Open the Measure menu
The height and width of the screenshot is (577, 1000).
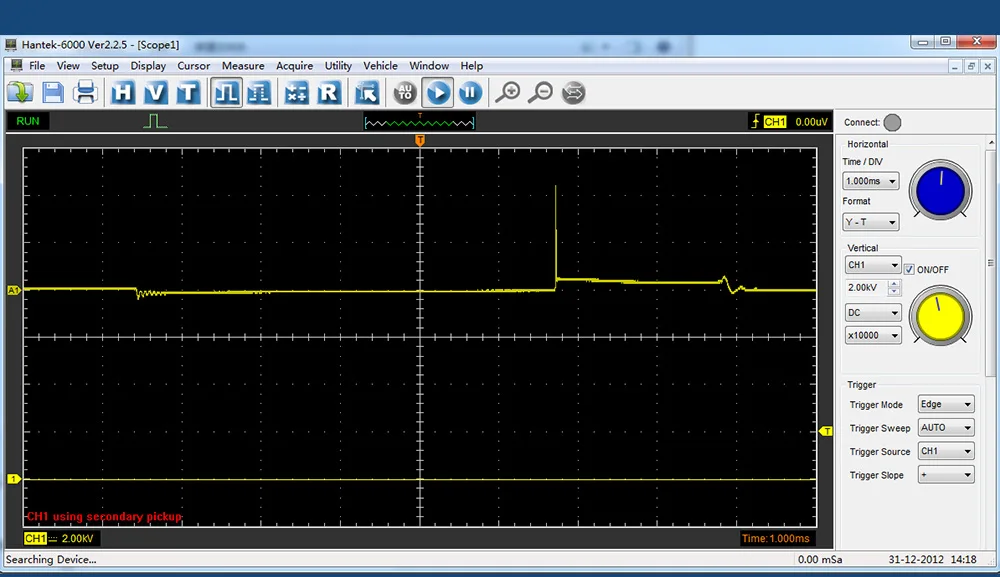point(243,66)
